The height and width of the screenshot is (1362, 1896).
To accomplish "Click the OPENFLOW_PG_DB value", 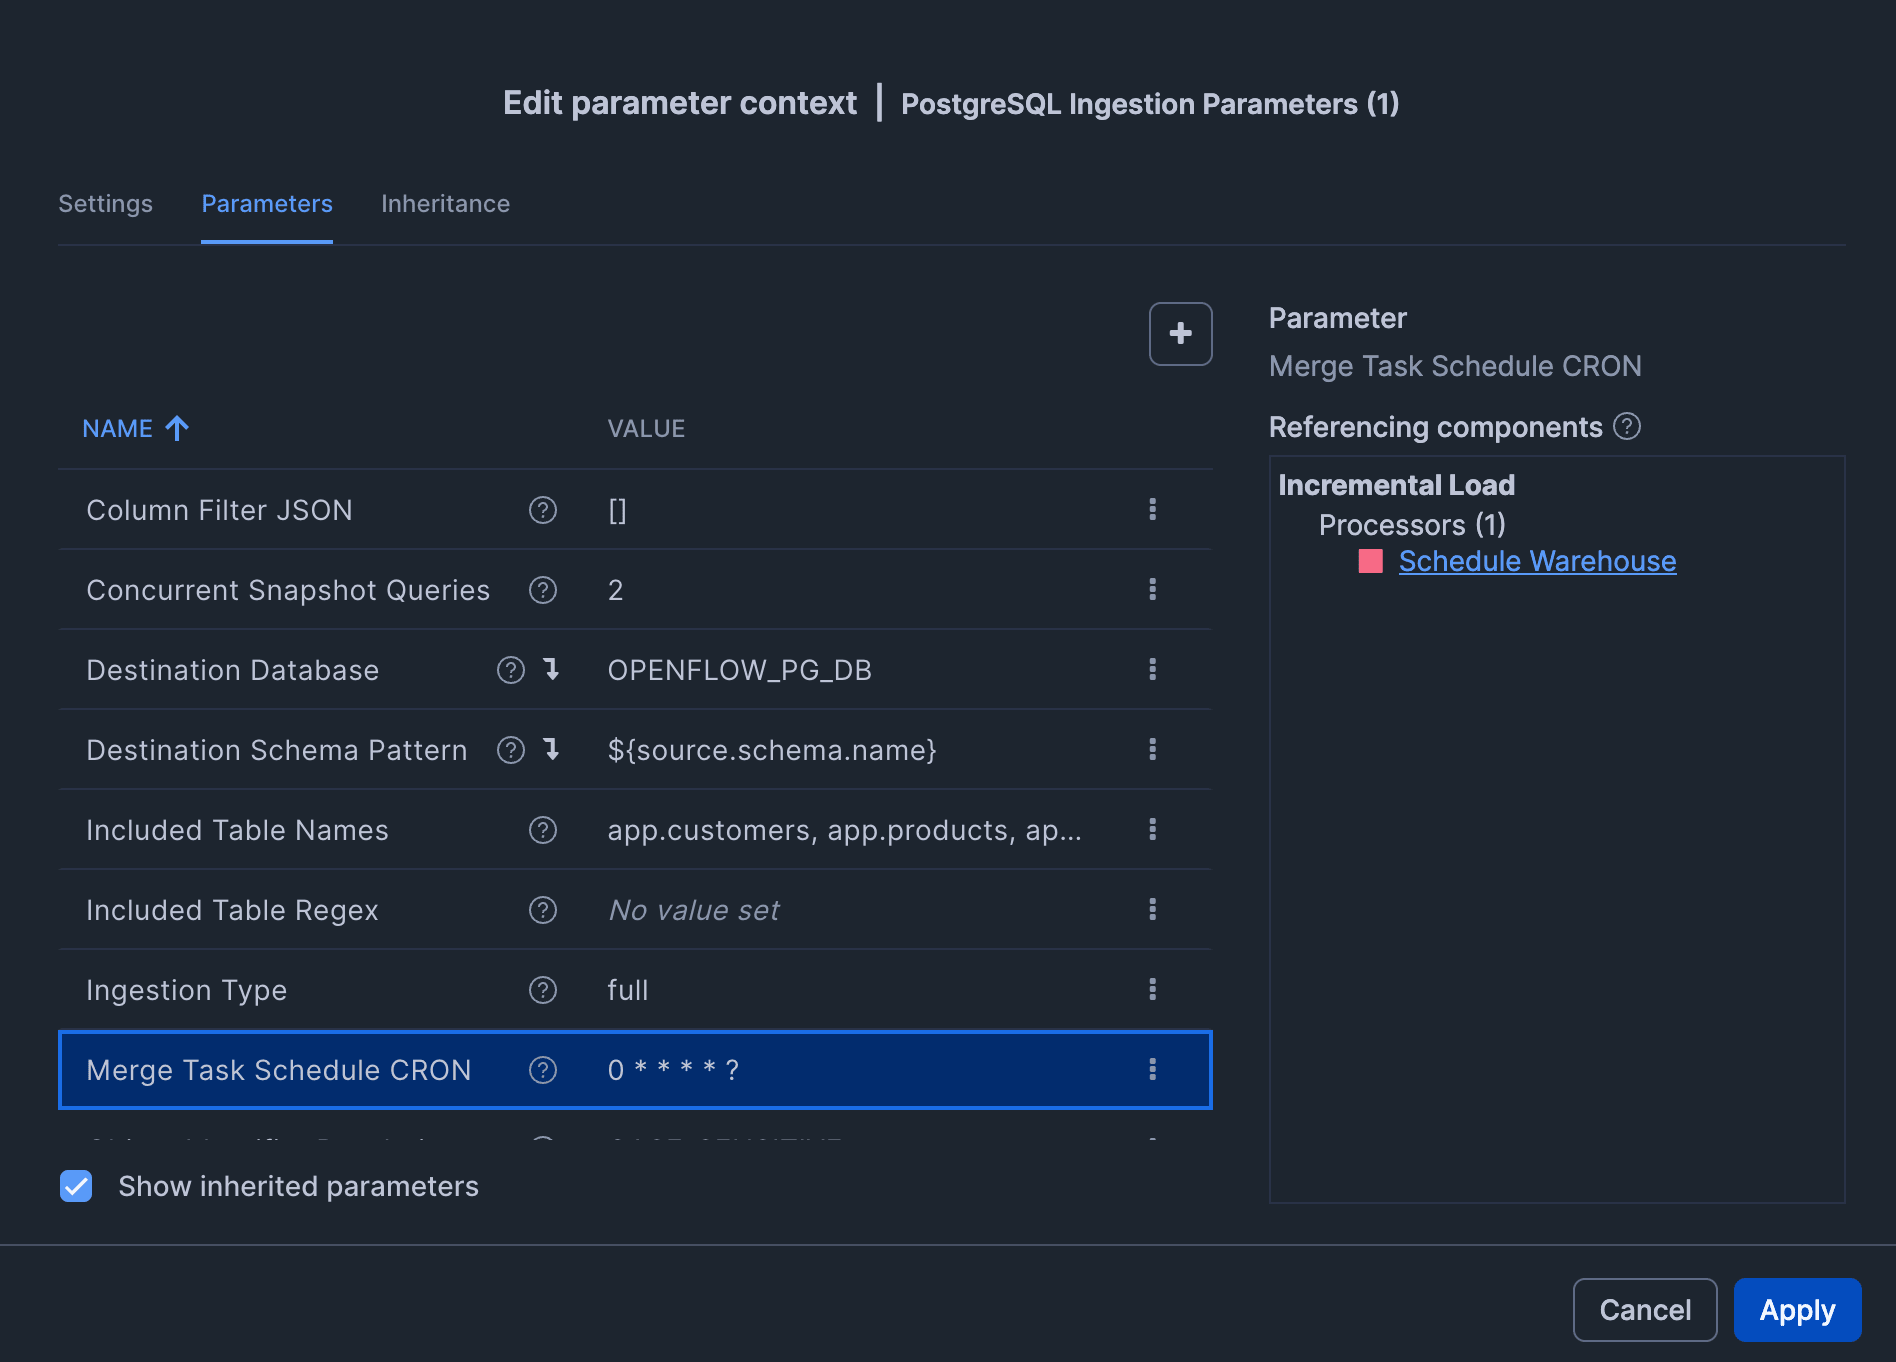I will click(740, 670).
